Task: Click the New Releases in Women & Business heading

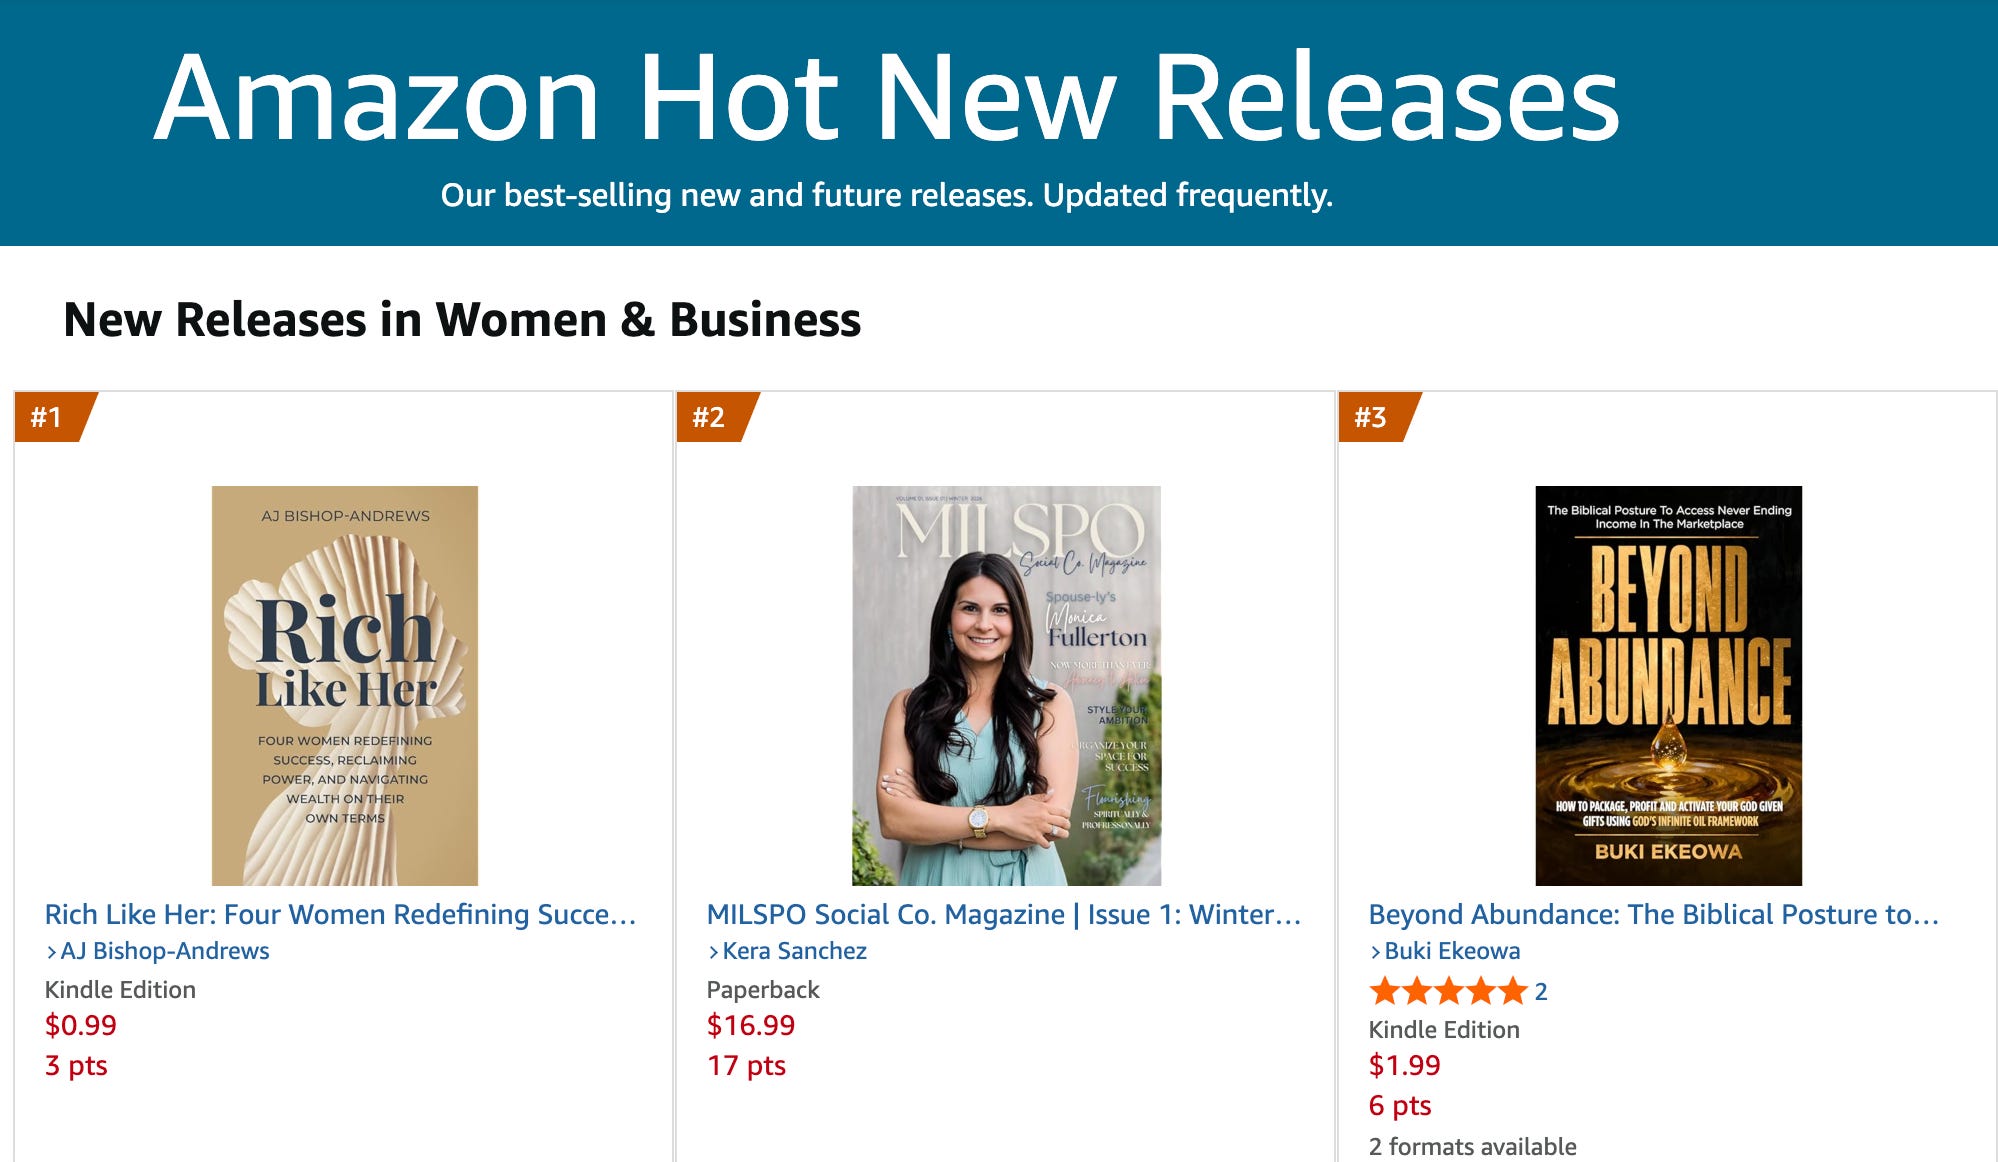Action: pyautogui.click(x=462, y=320)
